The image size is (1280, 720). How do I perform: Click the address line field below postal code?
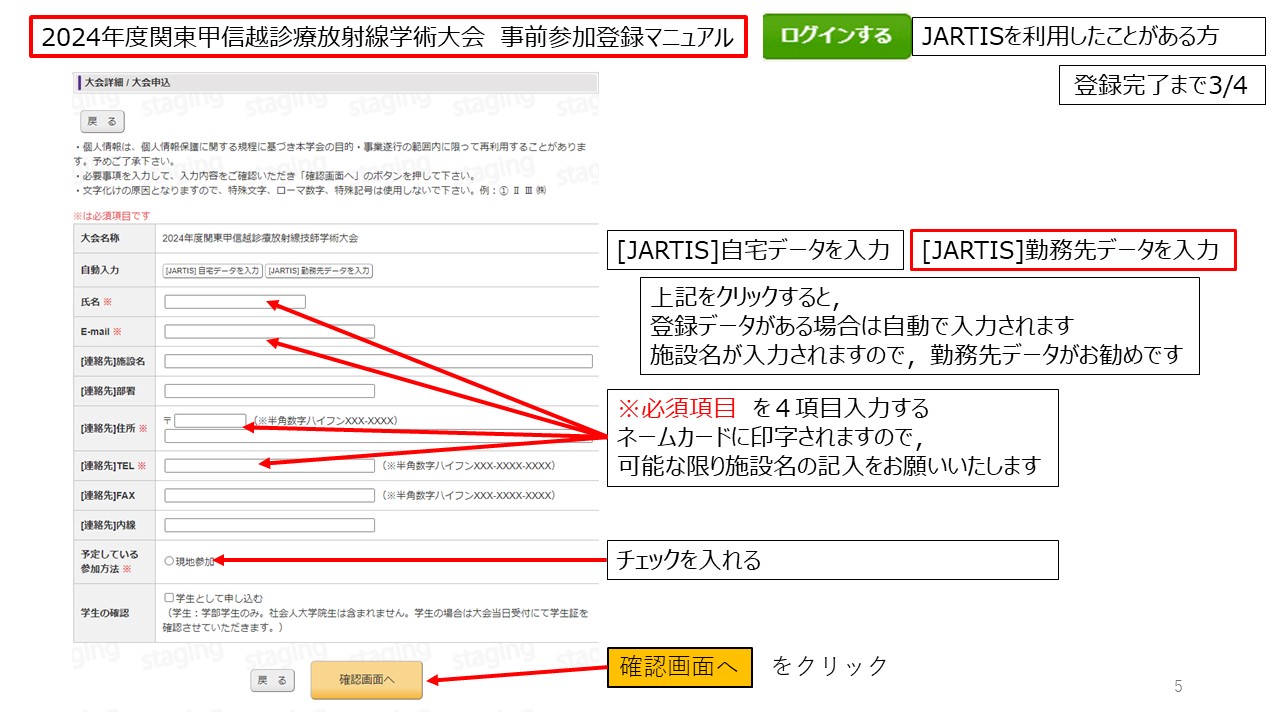pos(378,436)
